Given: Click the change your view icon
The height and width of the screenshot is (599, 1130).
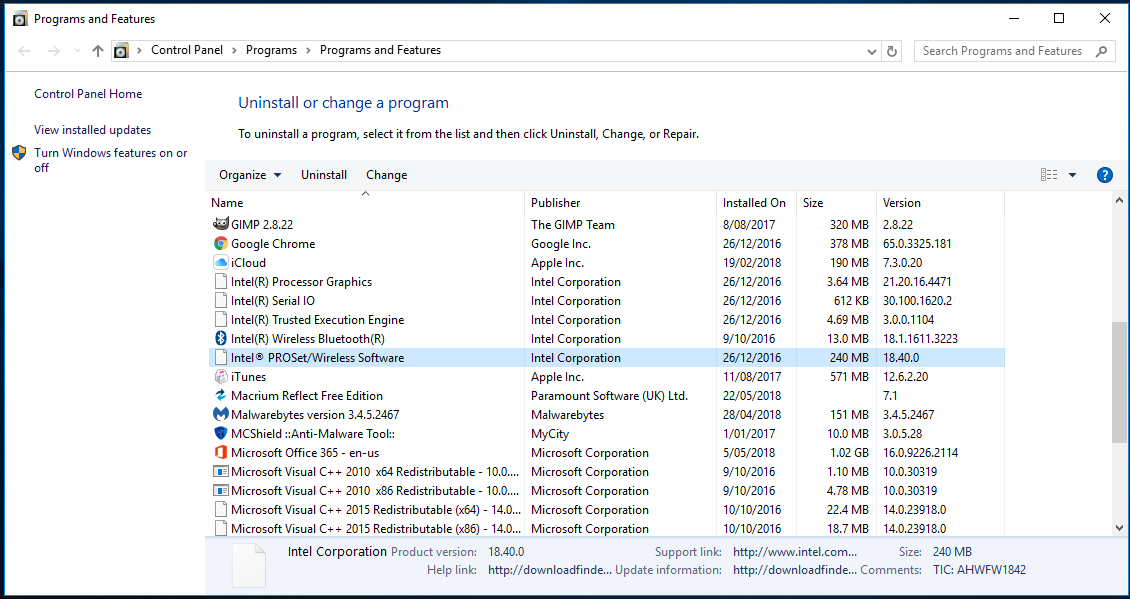Looking at the screenshot, I should click(x=1049, y=175).
